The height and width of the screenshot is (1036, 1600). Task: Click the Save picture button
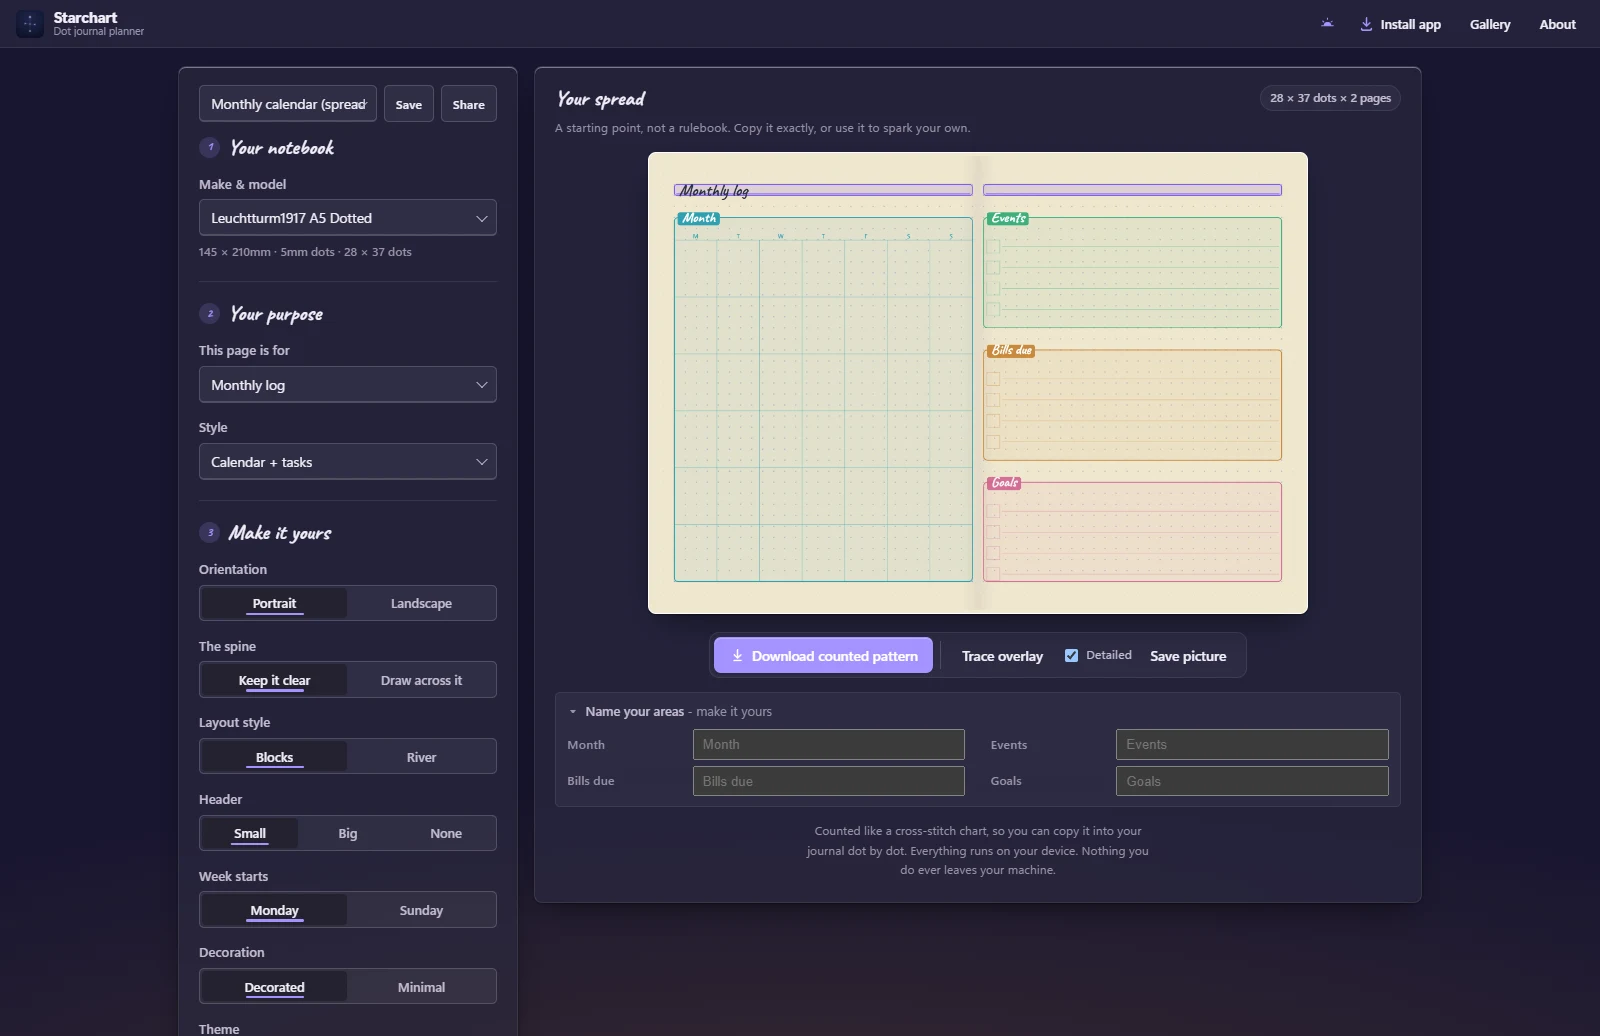point(1188,656)
